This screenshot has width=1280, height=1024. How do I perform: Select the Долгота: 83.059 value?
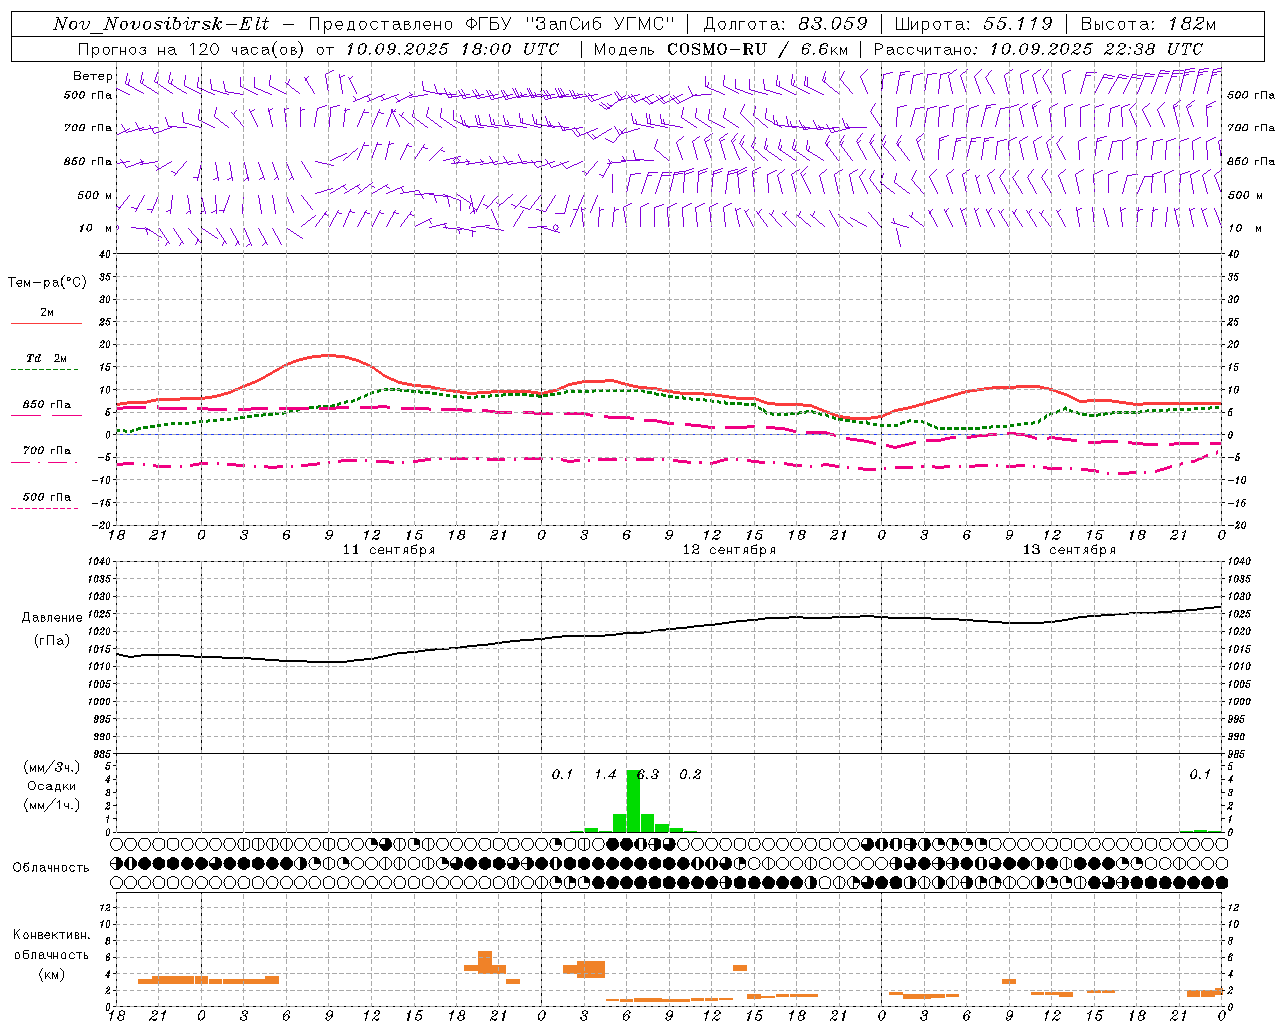(x=786, y=24)
